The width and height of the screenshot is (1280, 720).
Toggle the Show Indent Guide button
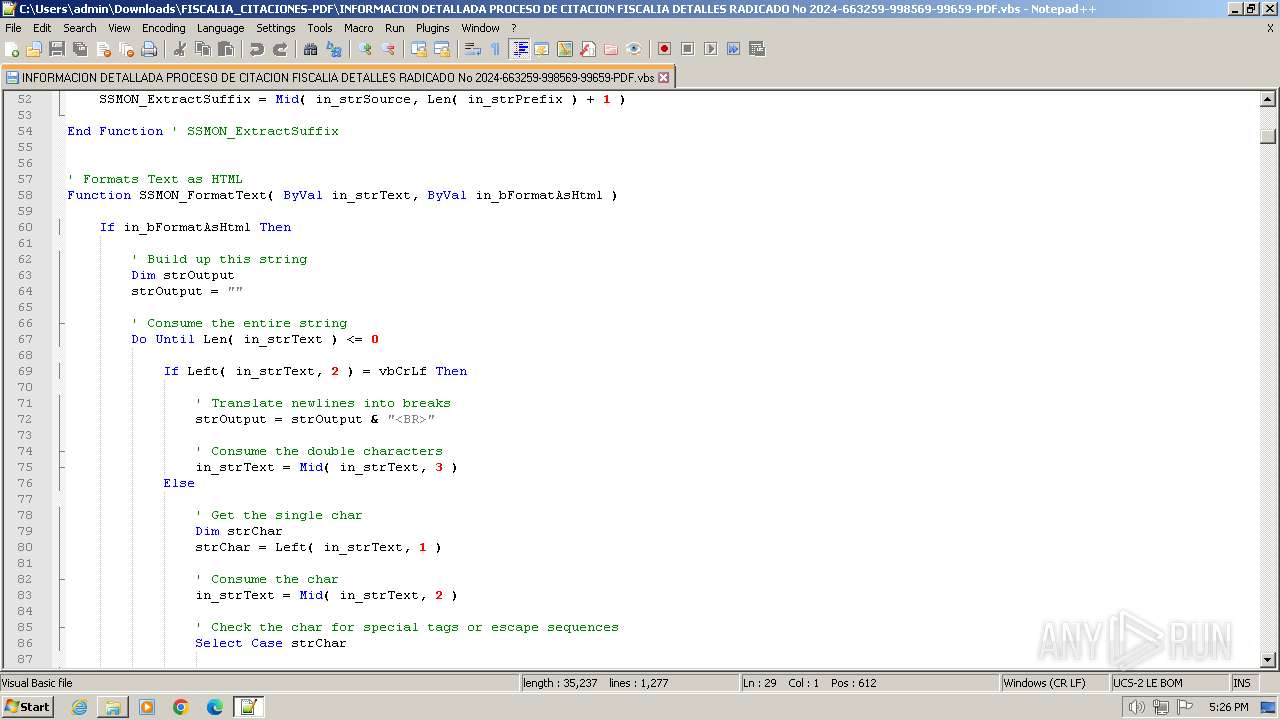click(x=519, y=49)
